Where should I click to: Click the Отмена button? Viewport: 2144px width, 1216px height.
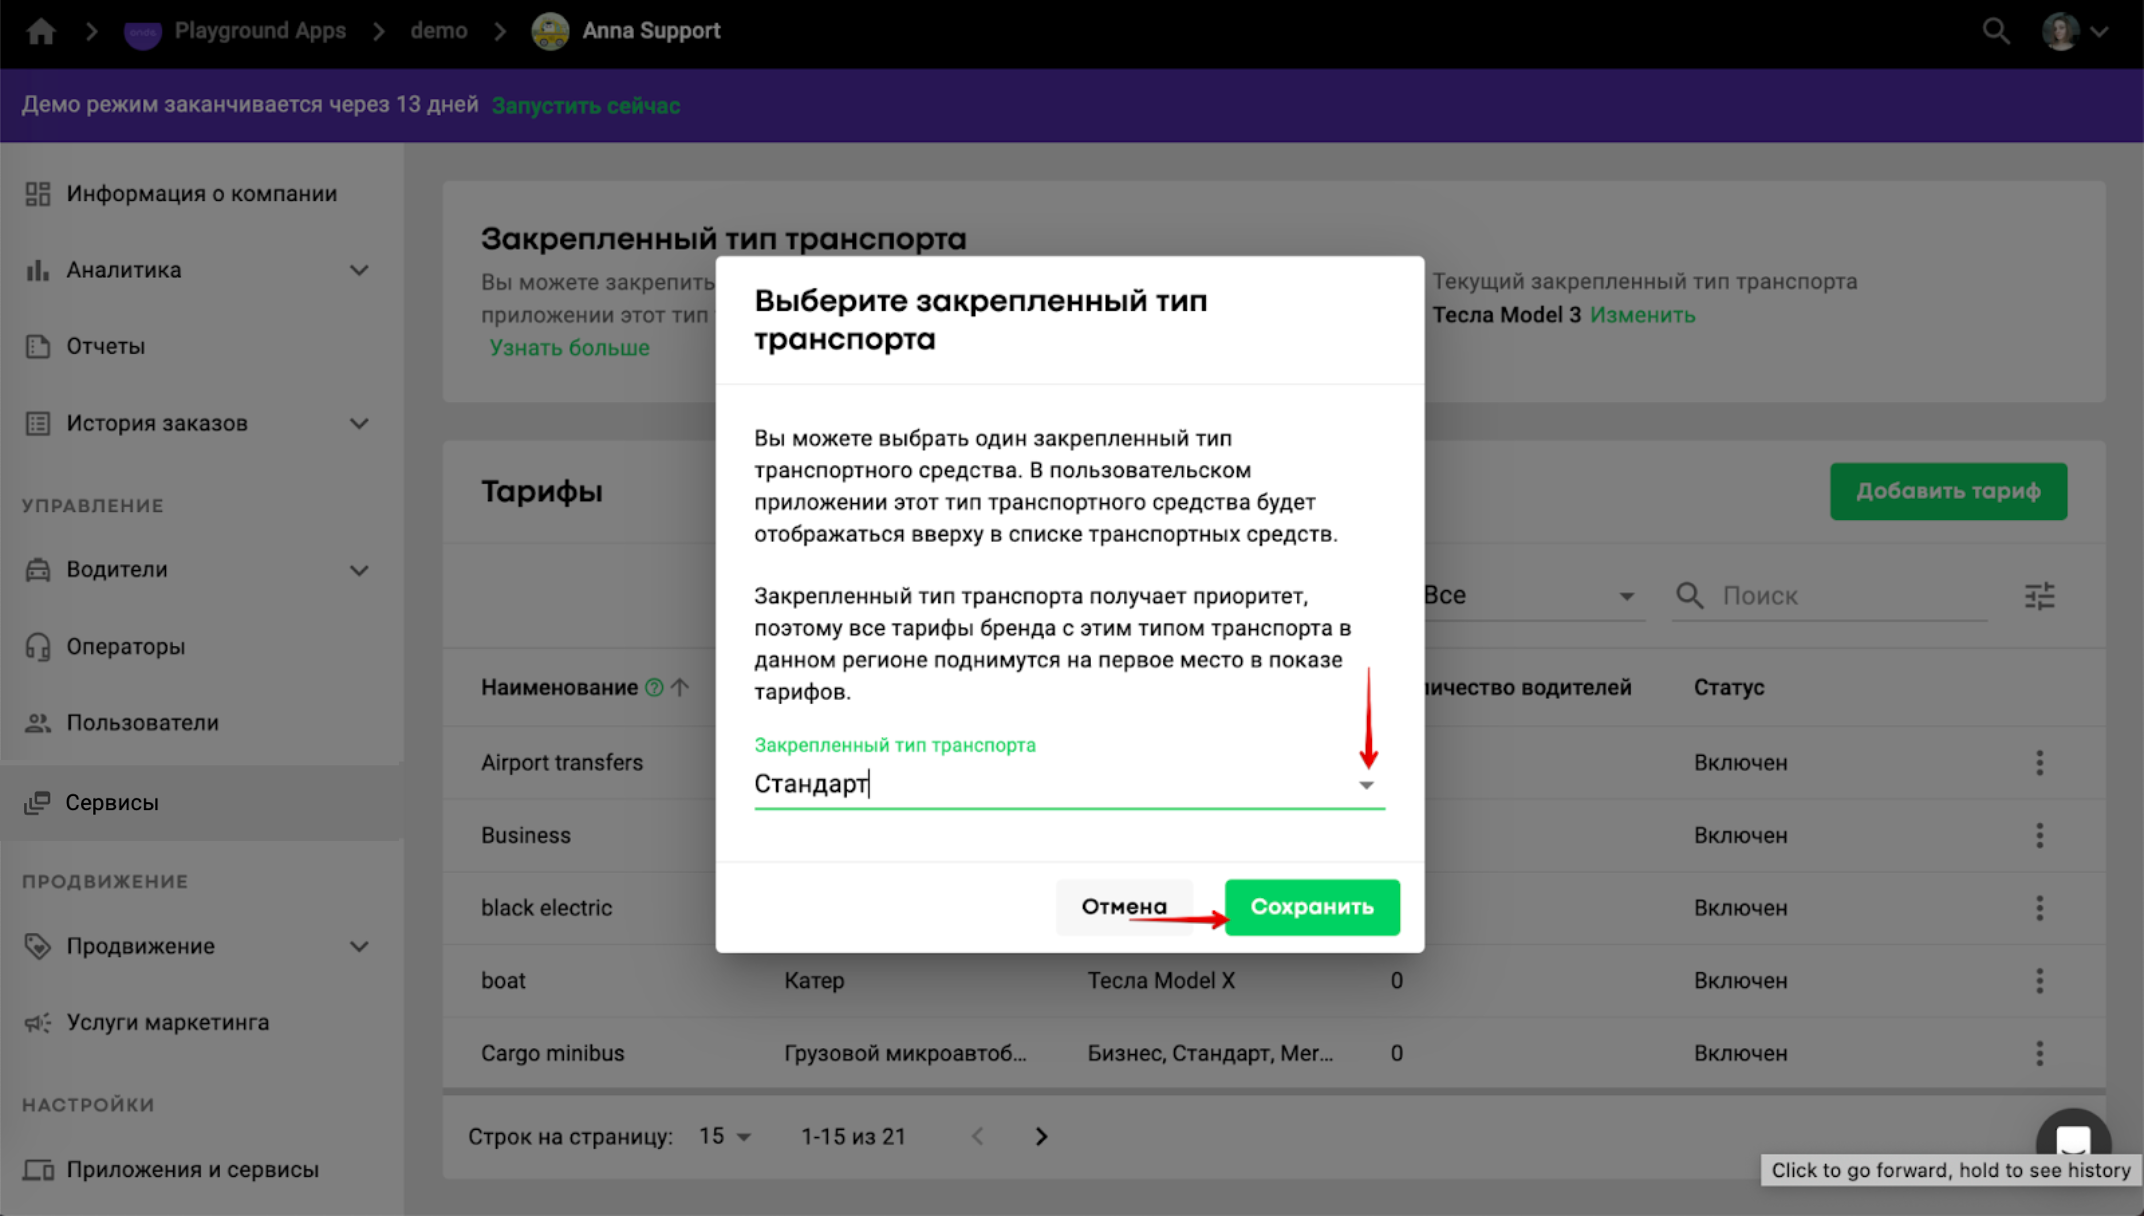(x=1124, y=907)
